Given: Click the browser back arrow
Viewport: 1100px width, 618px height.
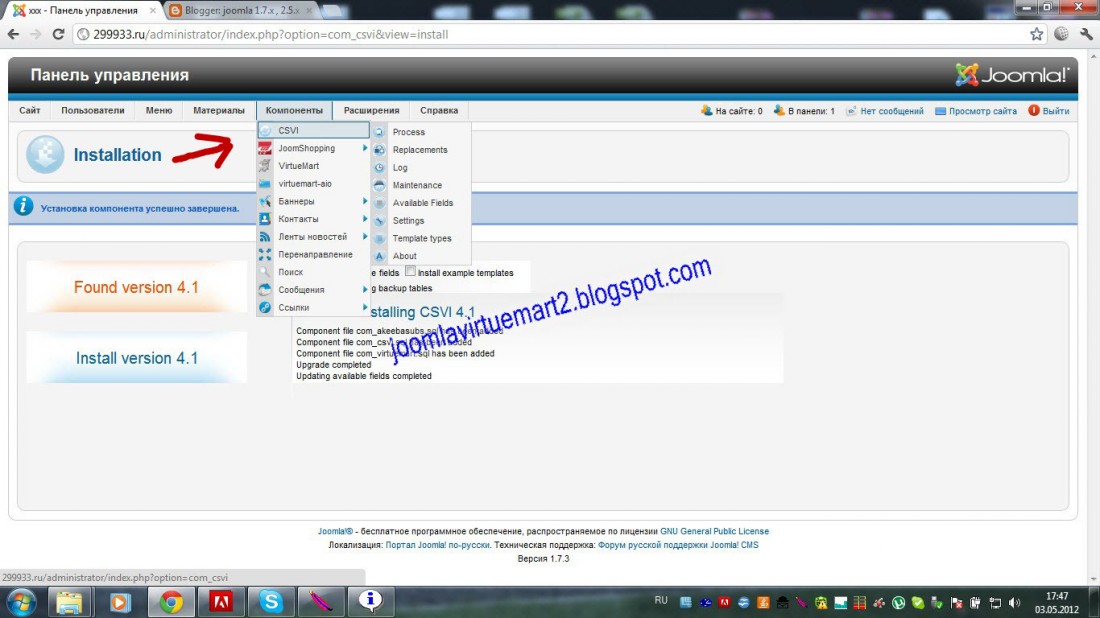Looking at the screenshot, I should click(13, 34).
